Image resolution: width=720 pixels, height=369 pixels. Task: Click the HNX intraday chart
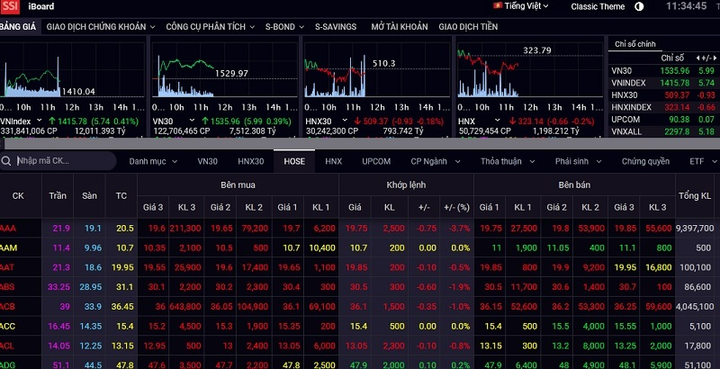click(x=530, y=70)
